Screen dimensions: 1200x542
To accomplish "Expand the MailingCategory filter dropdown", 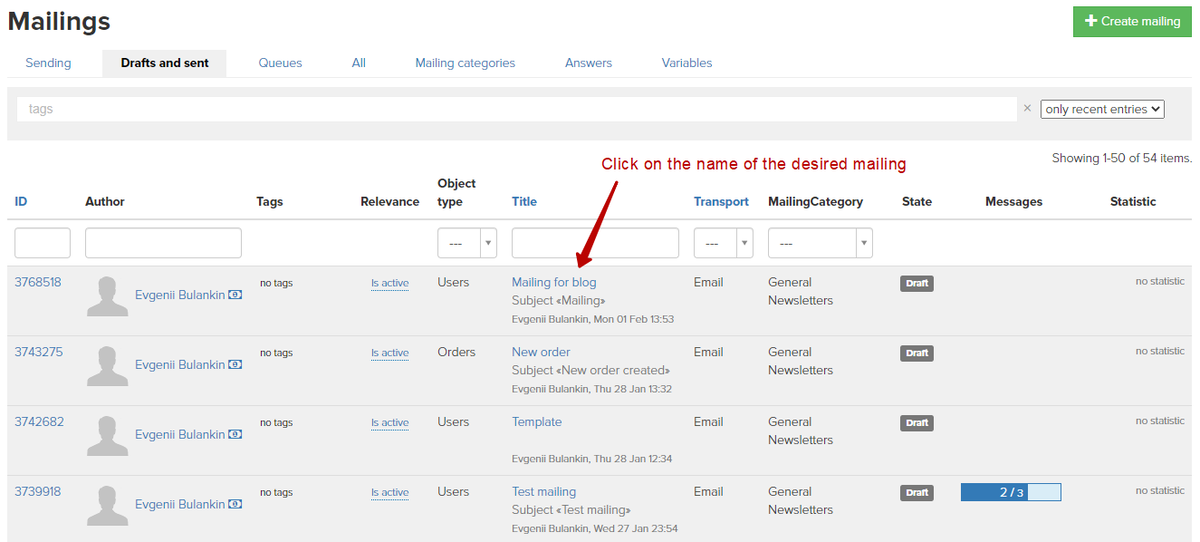I will (x=819, y=243).
